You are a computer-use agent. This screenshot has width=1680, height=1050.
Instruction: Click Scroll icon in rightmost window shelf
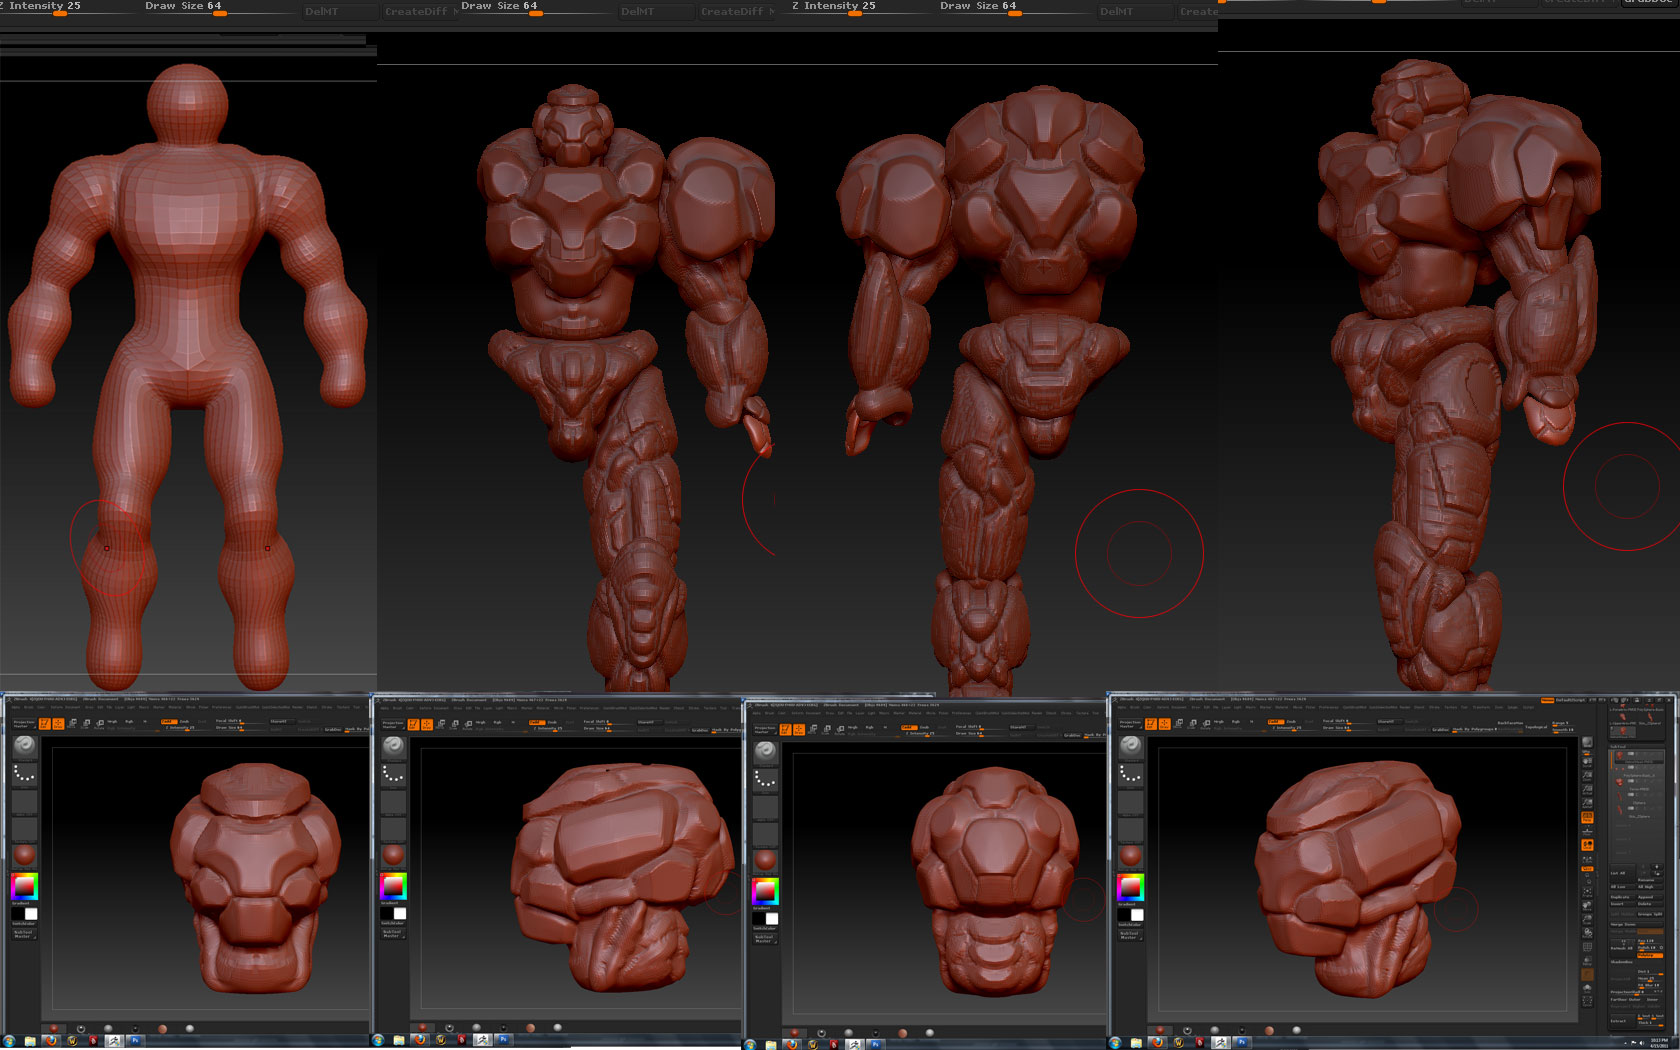(x=1587, y=761)
